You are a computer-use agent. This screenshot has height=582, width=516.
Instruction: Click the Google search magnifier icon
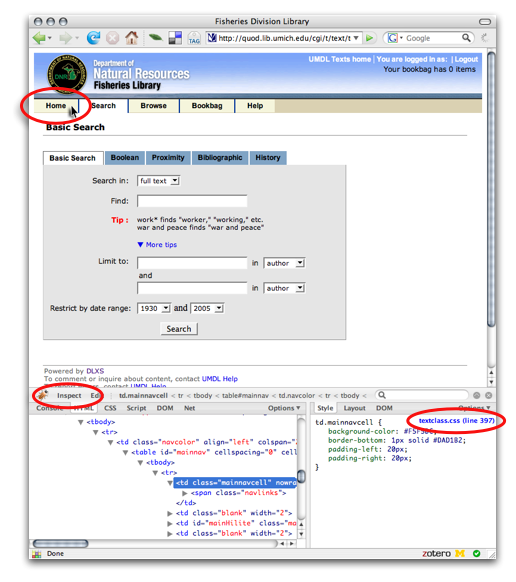click(x=466, y=38)
